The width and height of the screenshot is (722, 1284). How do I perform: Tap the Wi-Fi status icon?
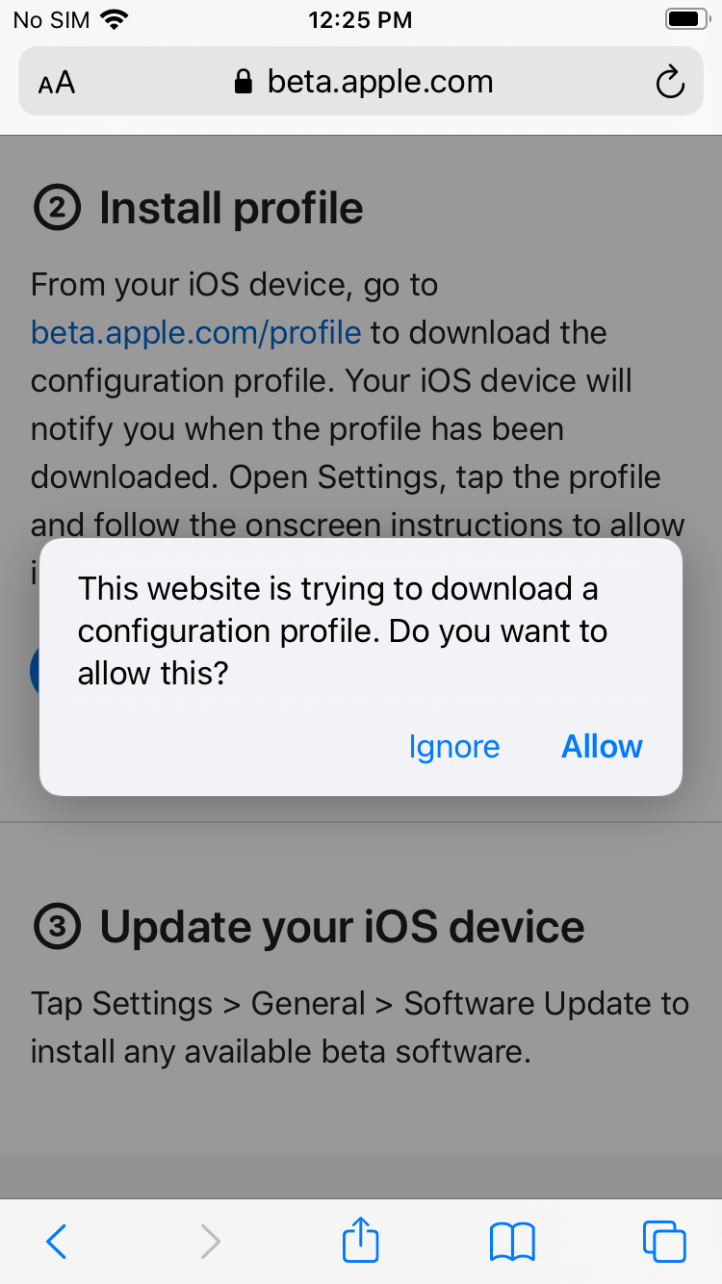[x=115, y=20]
